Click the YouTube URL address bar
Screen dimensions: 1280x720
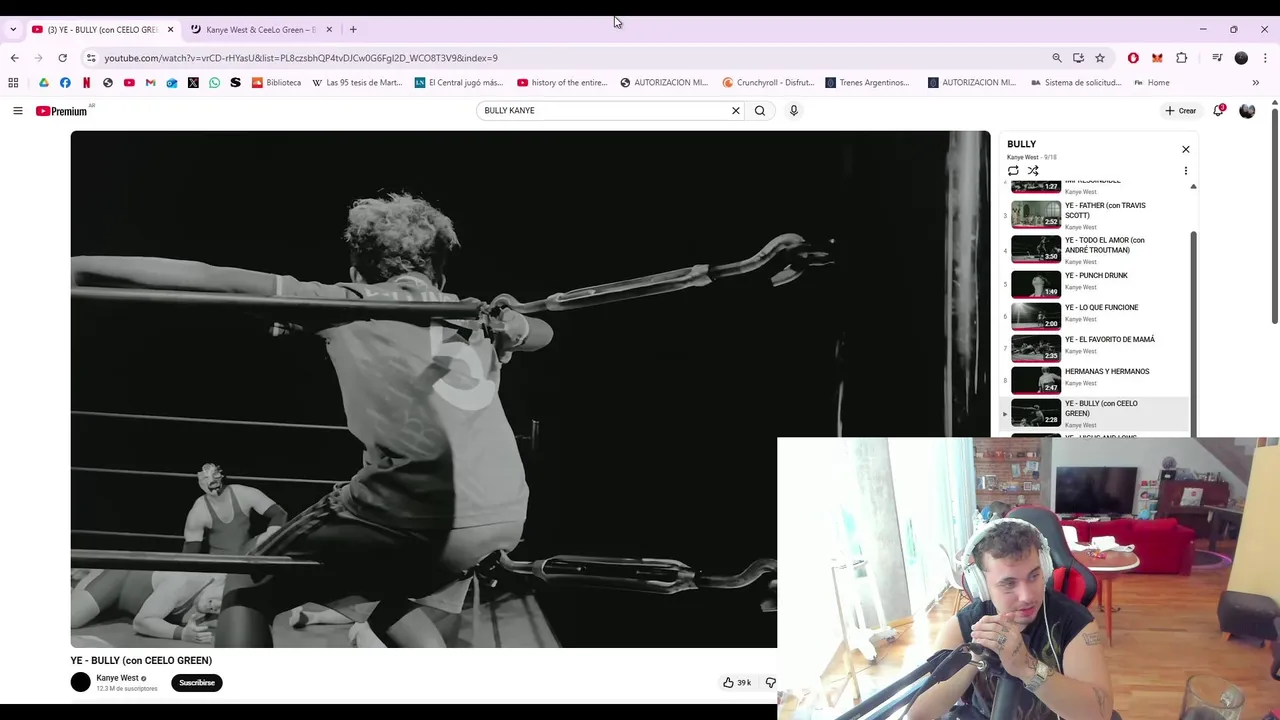coord(570,58)
